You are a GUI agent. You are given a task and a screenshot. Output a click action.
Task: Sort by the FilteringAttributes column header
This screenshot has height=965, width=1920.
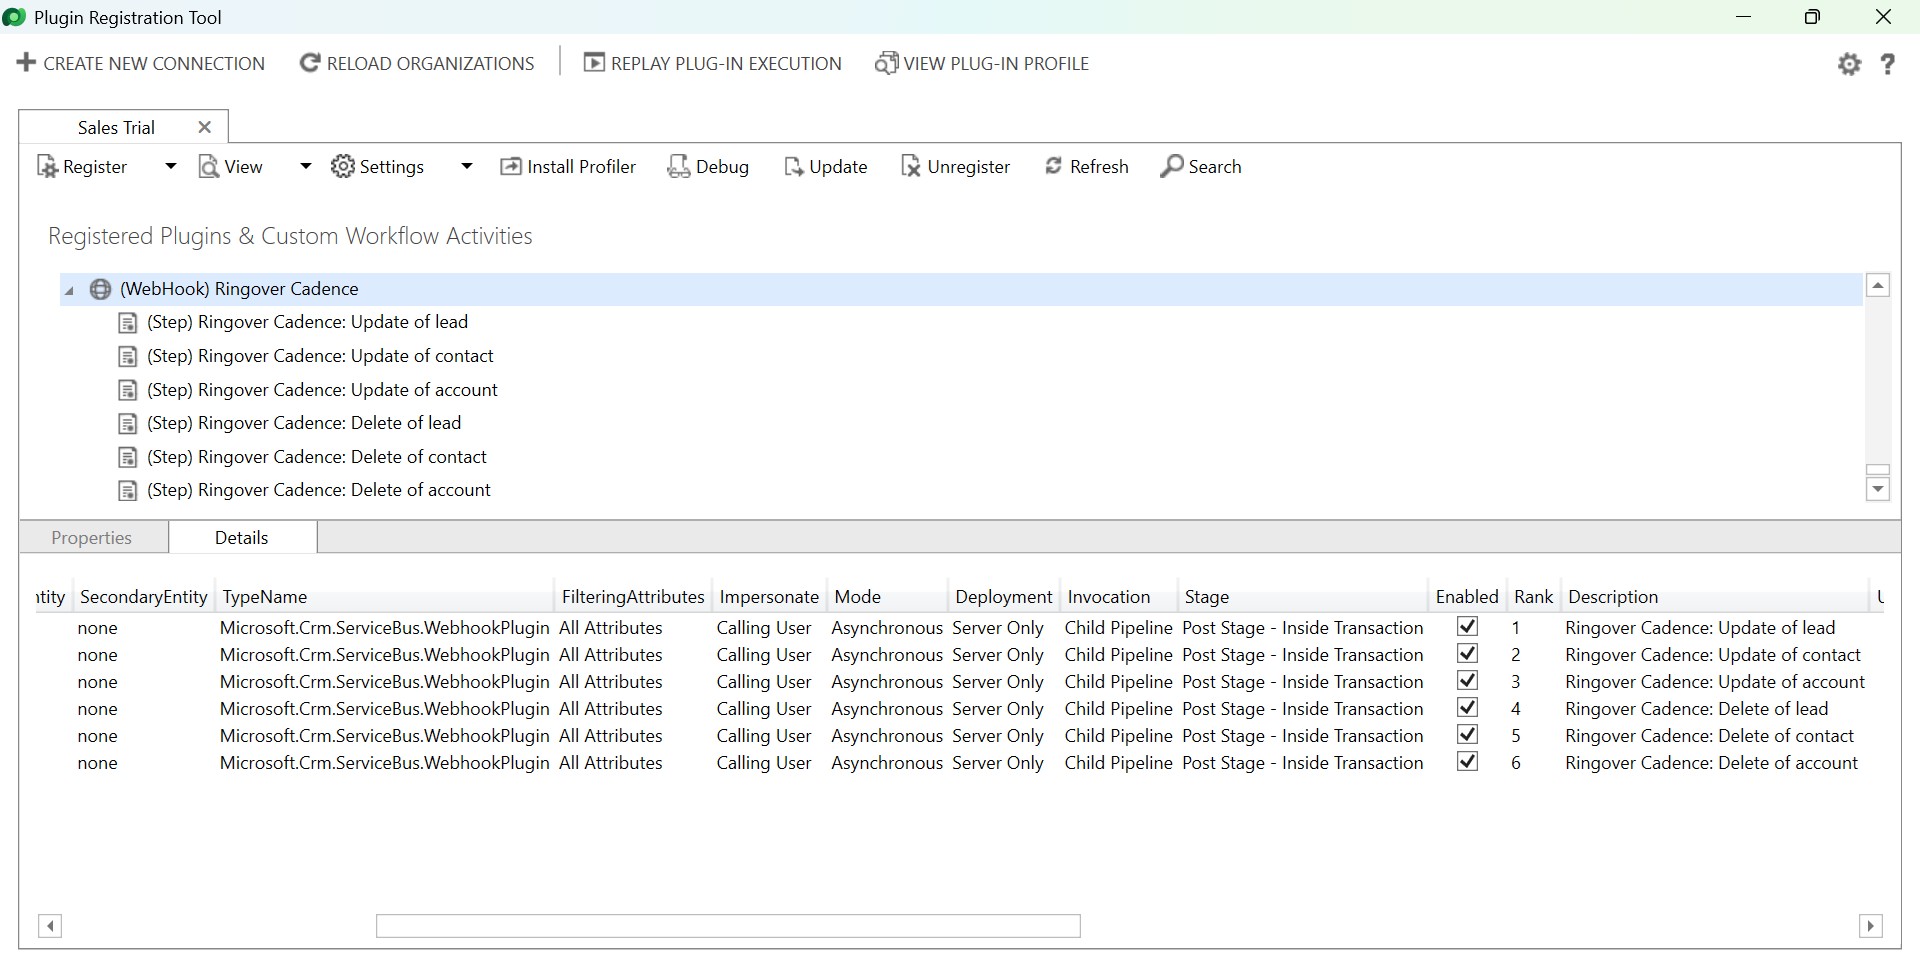(633, 597)
